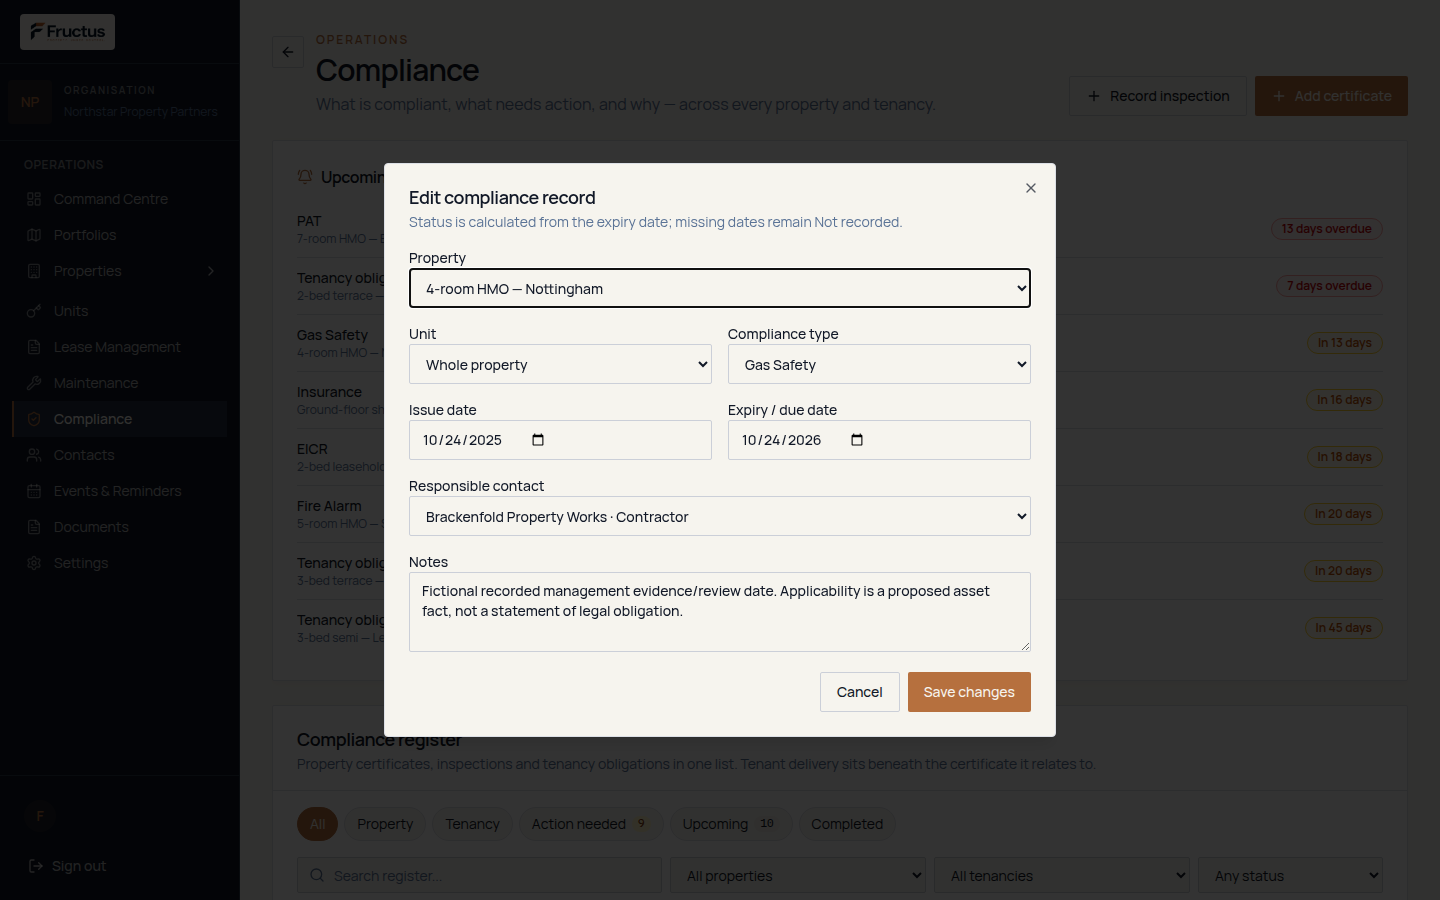This screenshot has width=1440, height=900.
Task: Open the Unit dropdown showing Whole property
Action: pos(560,364)
